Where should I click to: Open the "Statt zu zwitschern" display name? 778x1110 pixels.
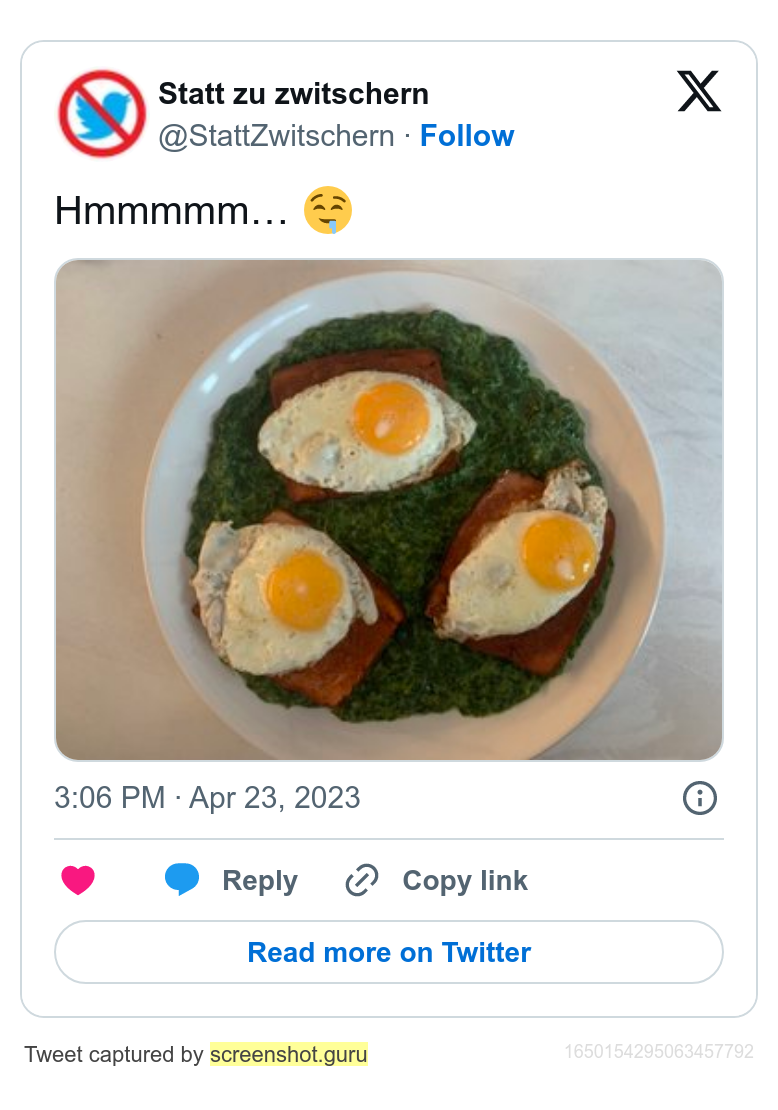pyautogui.click(x=293, y=94)
